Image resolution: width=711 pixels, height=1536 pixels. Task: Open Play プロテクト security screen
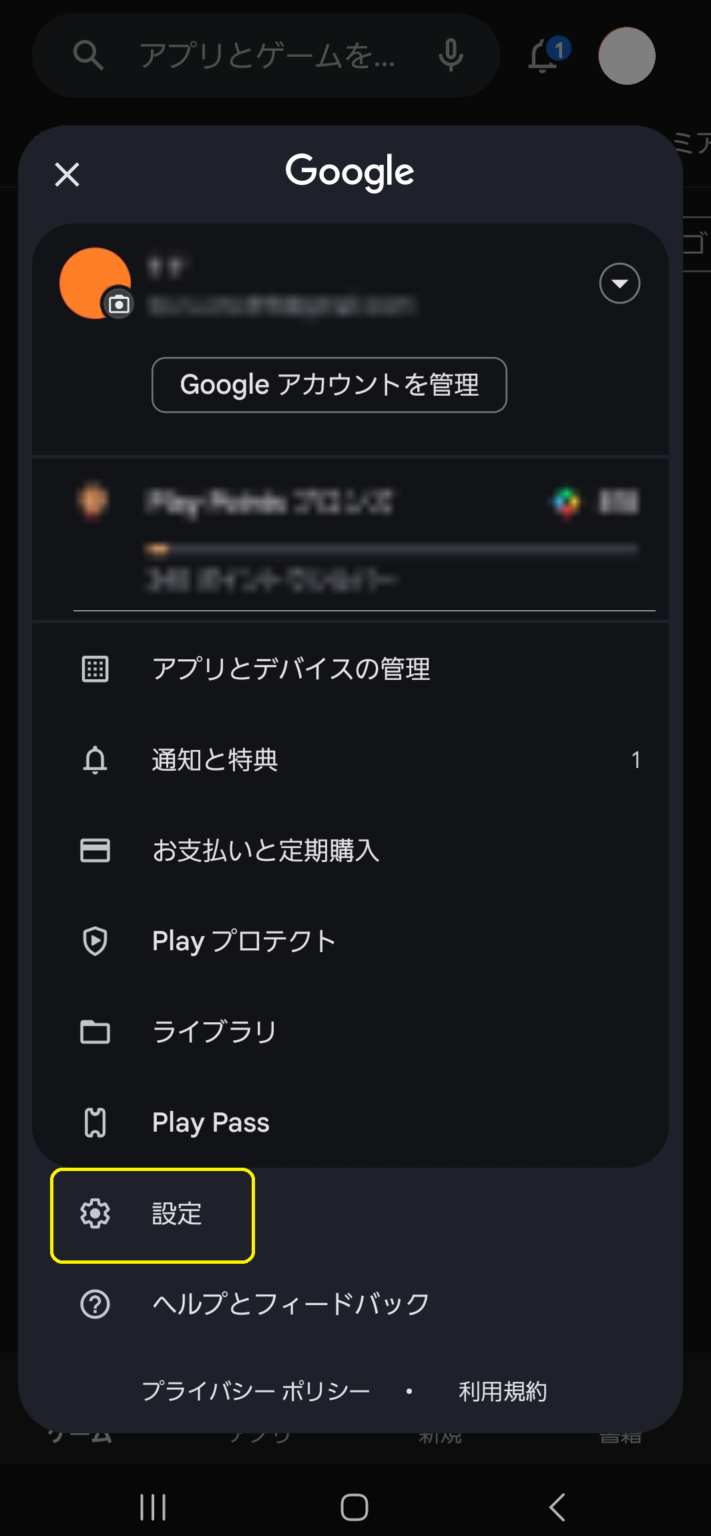[x=242, y=941]
